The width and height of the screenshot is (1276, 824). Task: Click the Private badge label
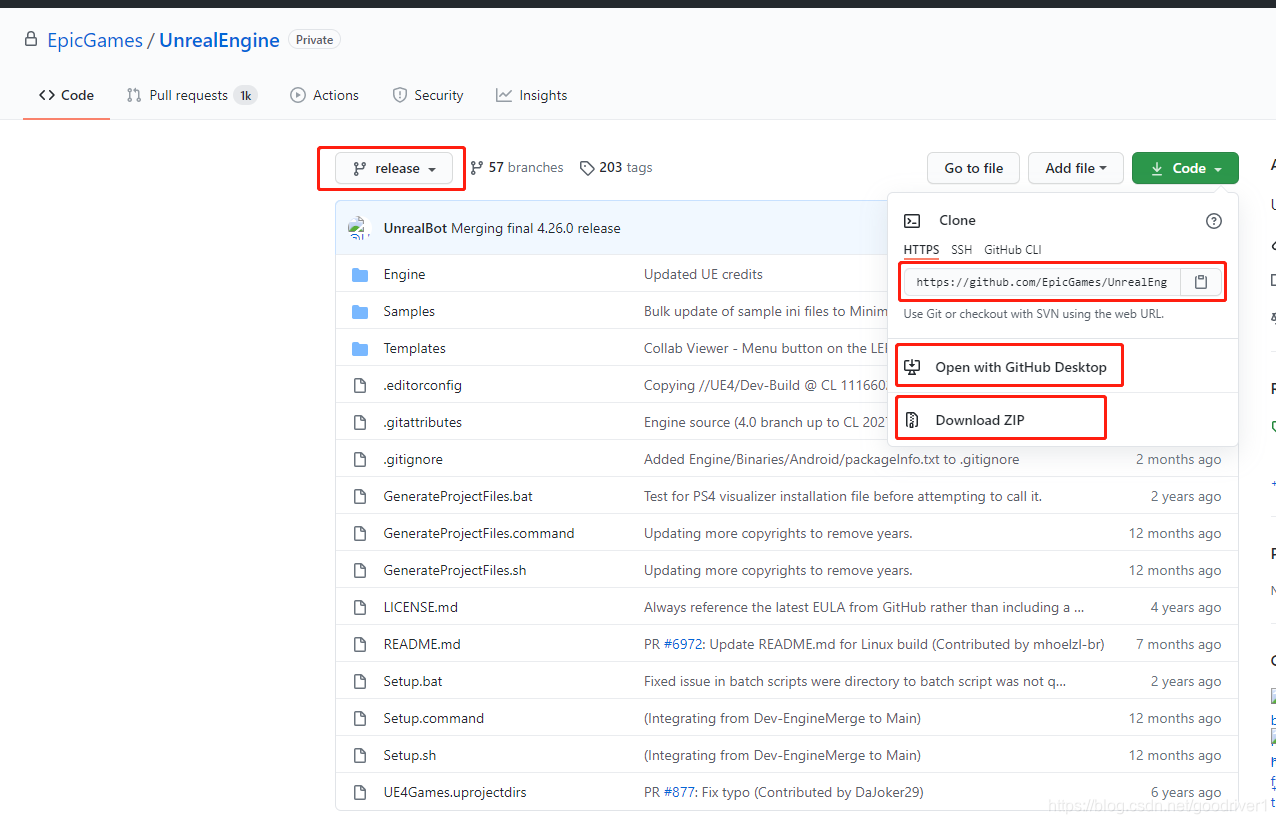tap(314, 40)
